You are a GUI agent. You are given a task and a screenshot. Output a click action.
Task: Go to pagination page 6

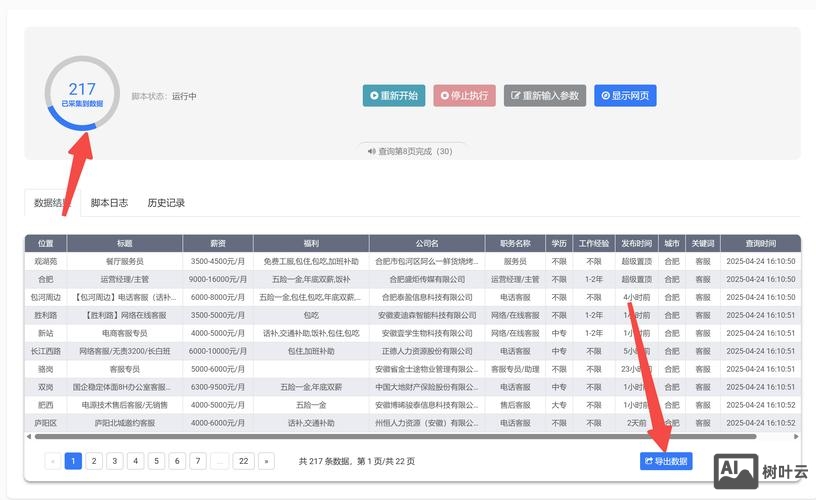click(177, 461)
